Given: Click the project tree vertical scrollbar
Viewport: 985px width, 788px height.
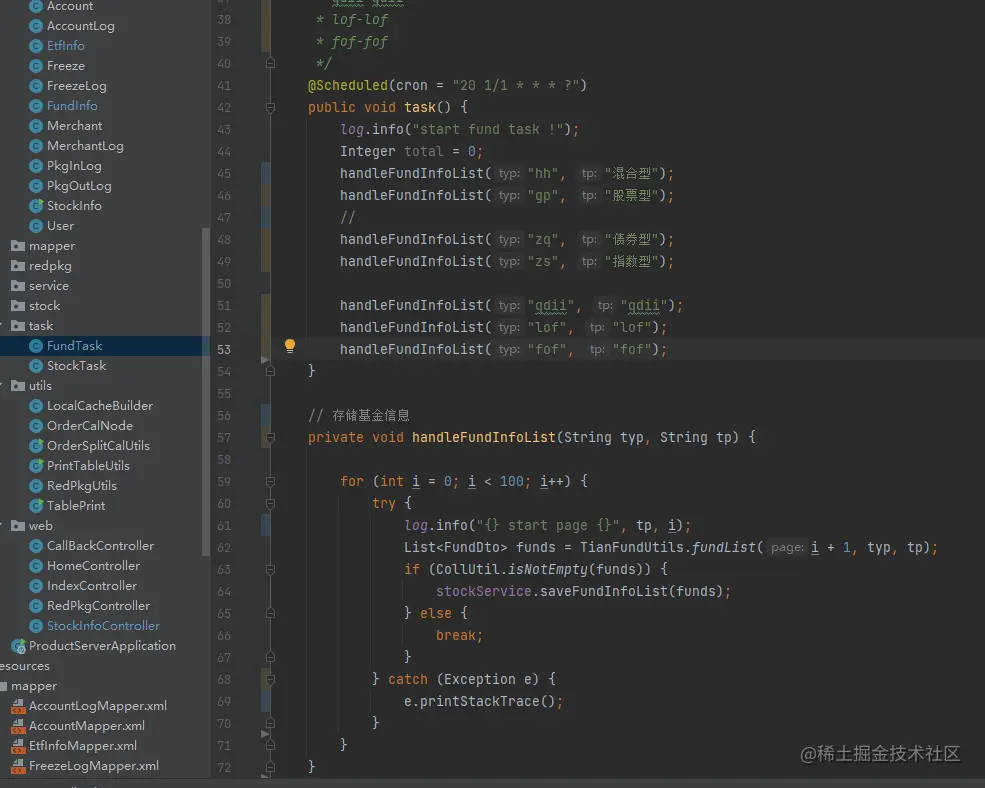Looking at the screenshot, I should coord(205,391).
